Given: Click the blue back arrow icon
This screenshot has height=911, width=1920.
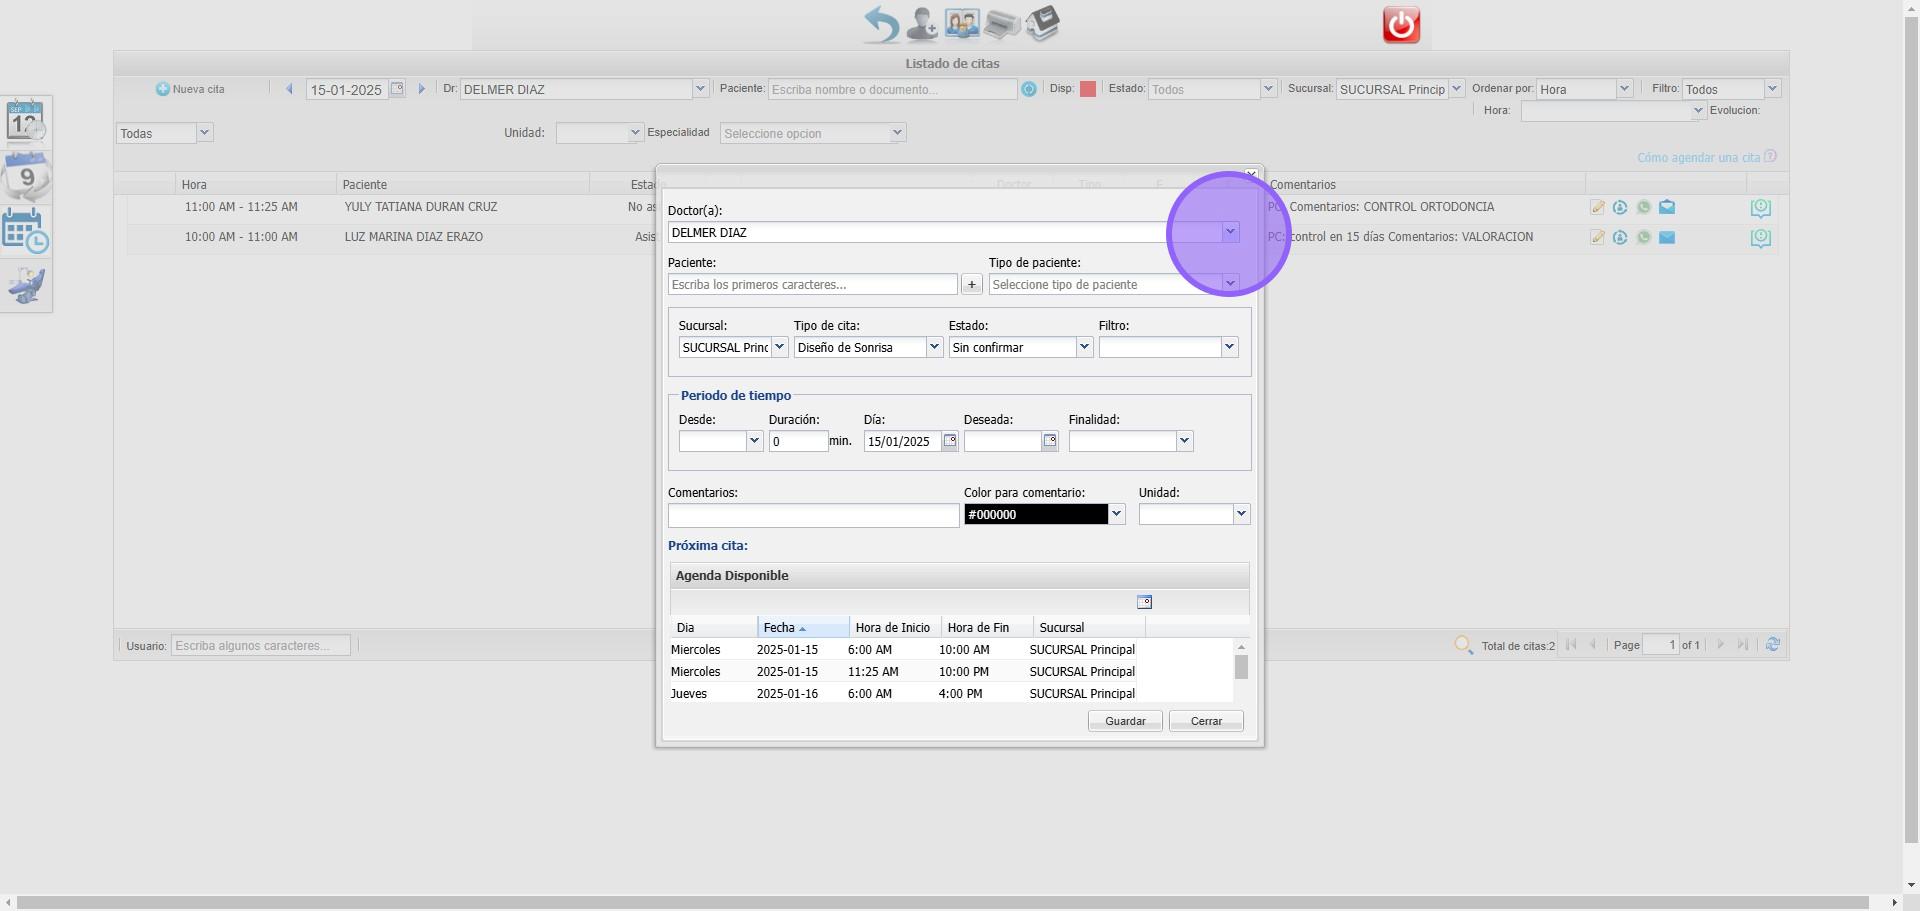Looking at the screenshot, I should [881, 24].
